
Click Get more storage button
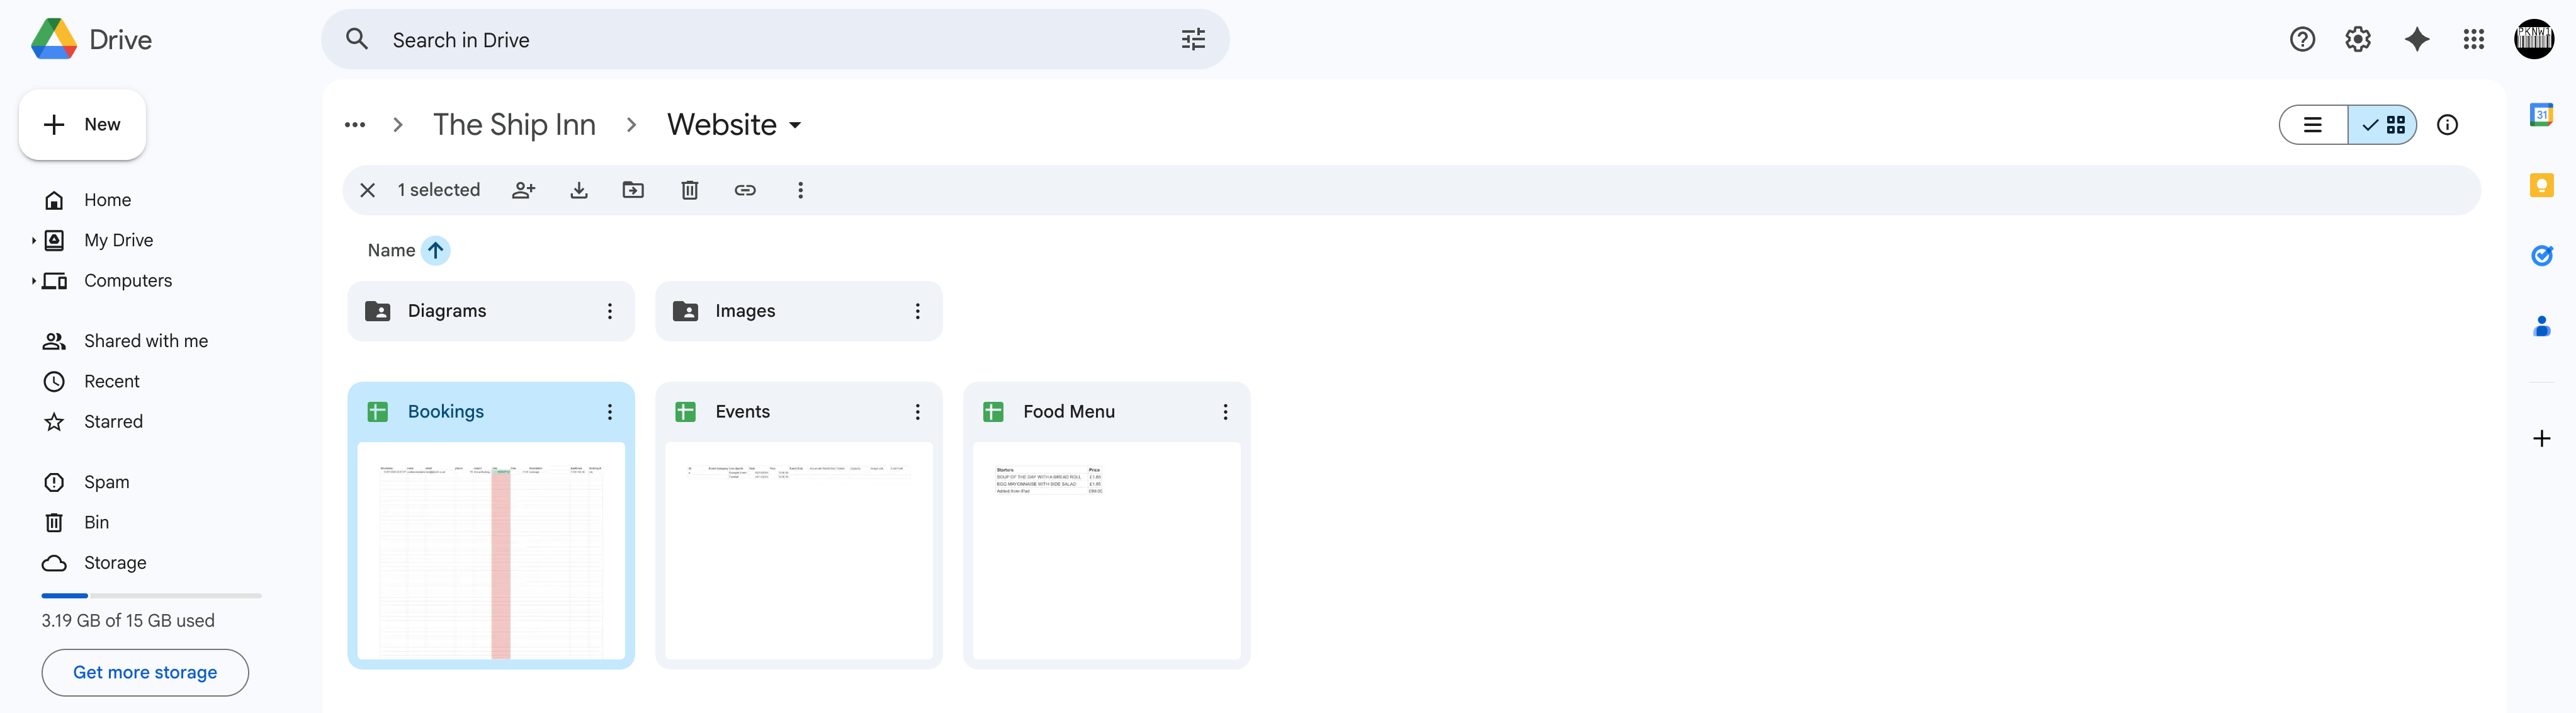pos(145,672)
